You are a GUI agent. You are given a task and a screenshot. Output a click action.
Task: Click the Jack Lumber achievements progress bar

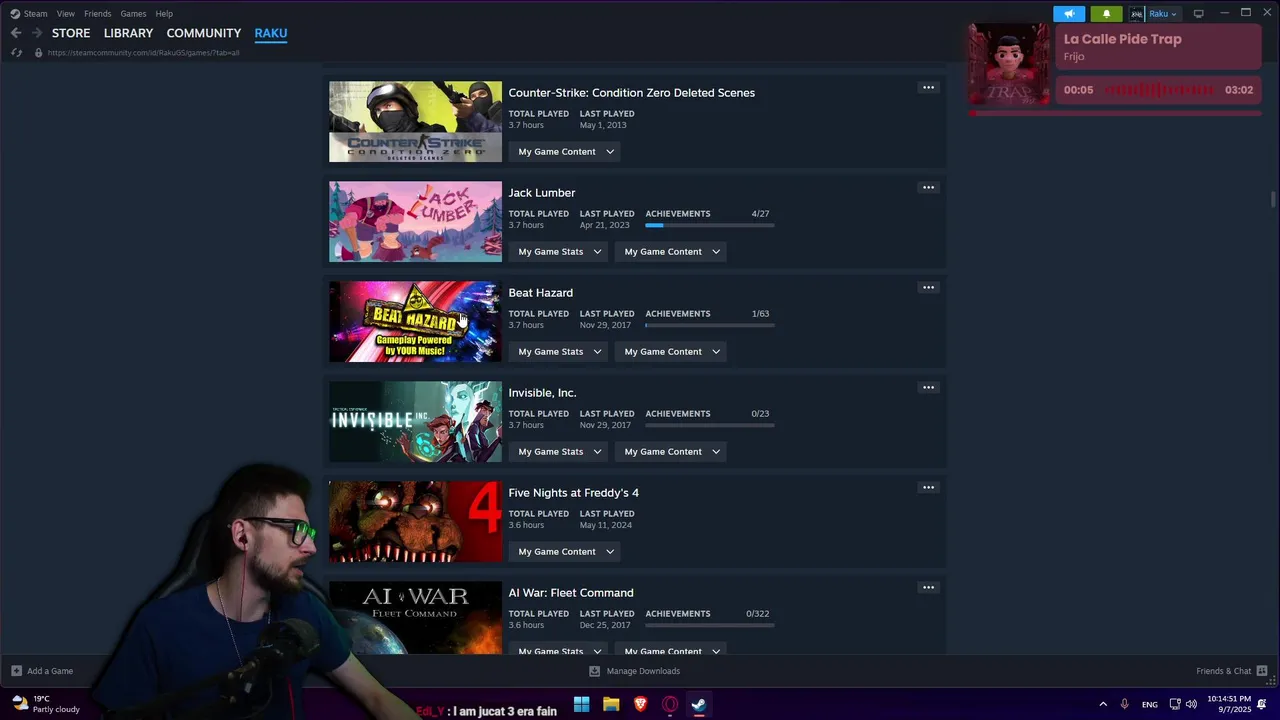point(710,226)
